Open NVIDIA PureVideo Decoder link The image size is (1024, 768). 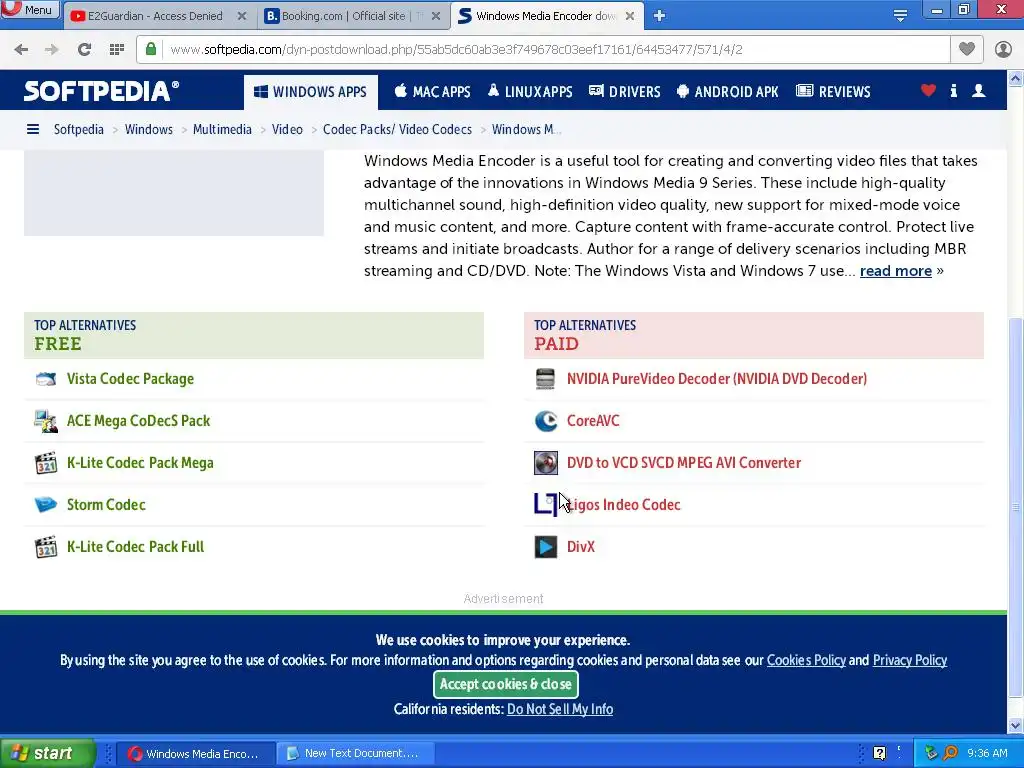coord(716,379)
